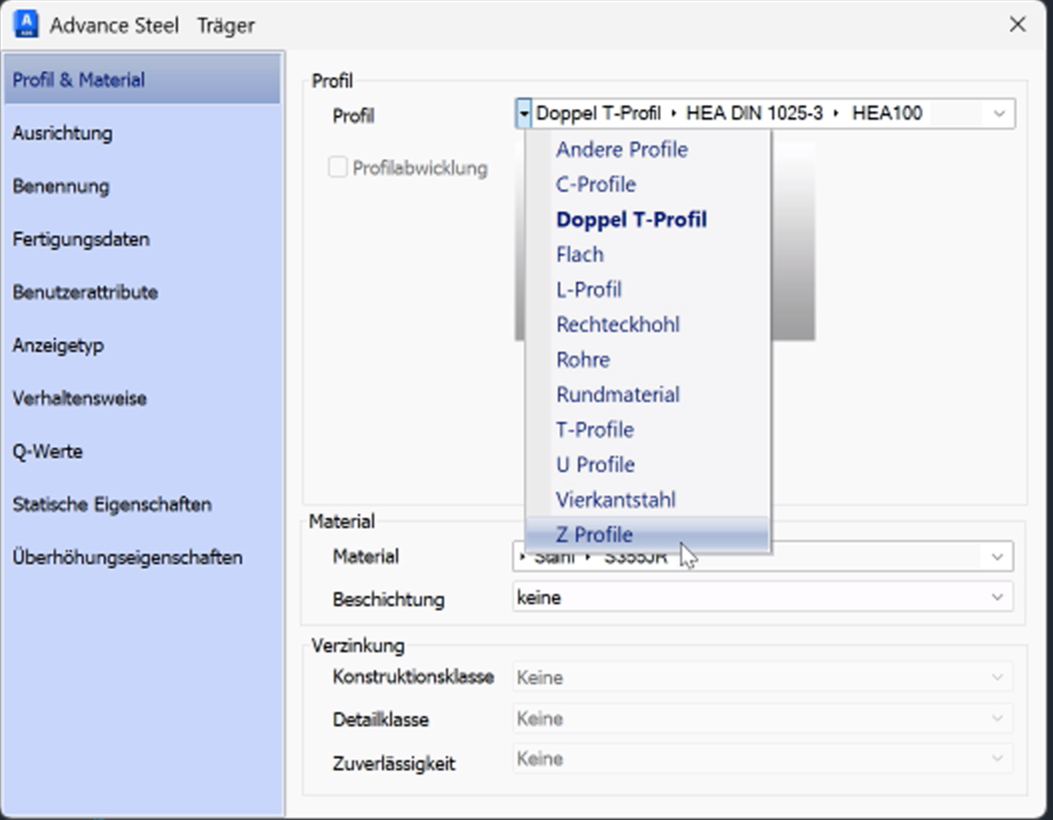Select C-Profile in the profile menu
1053x820 pixels.
647,184
